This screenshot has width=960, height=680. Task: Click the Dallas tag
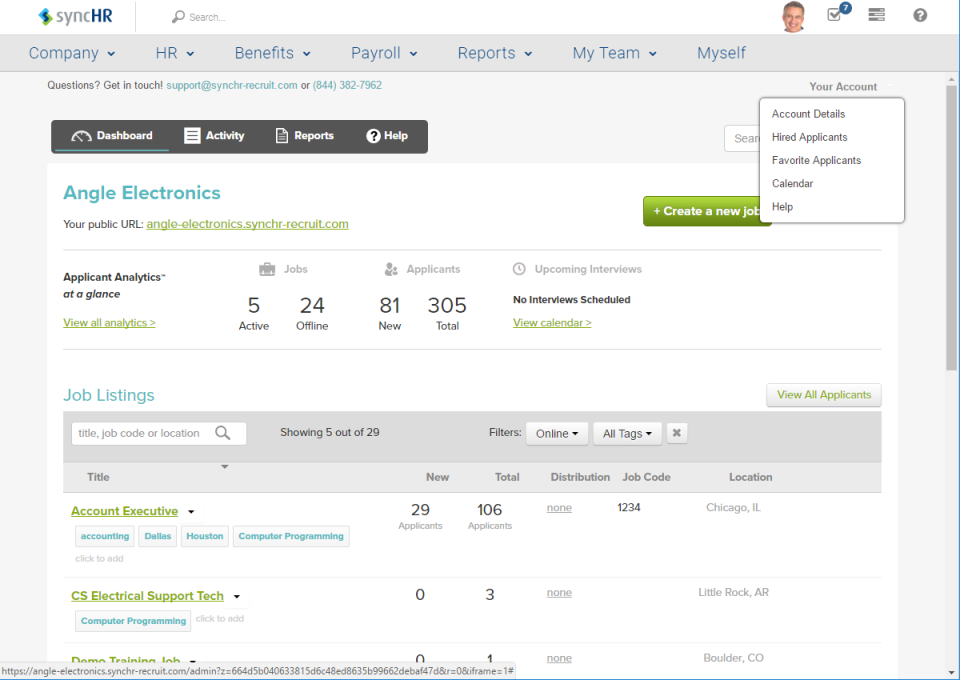157,536
